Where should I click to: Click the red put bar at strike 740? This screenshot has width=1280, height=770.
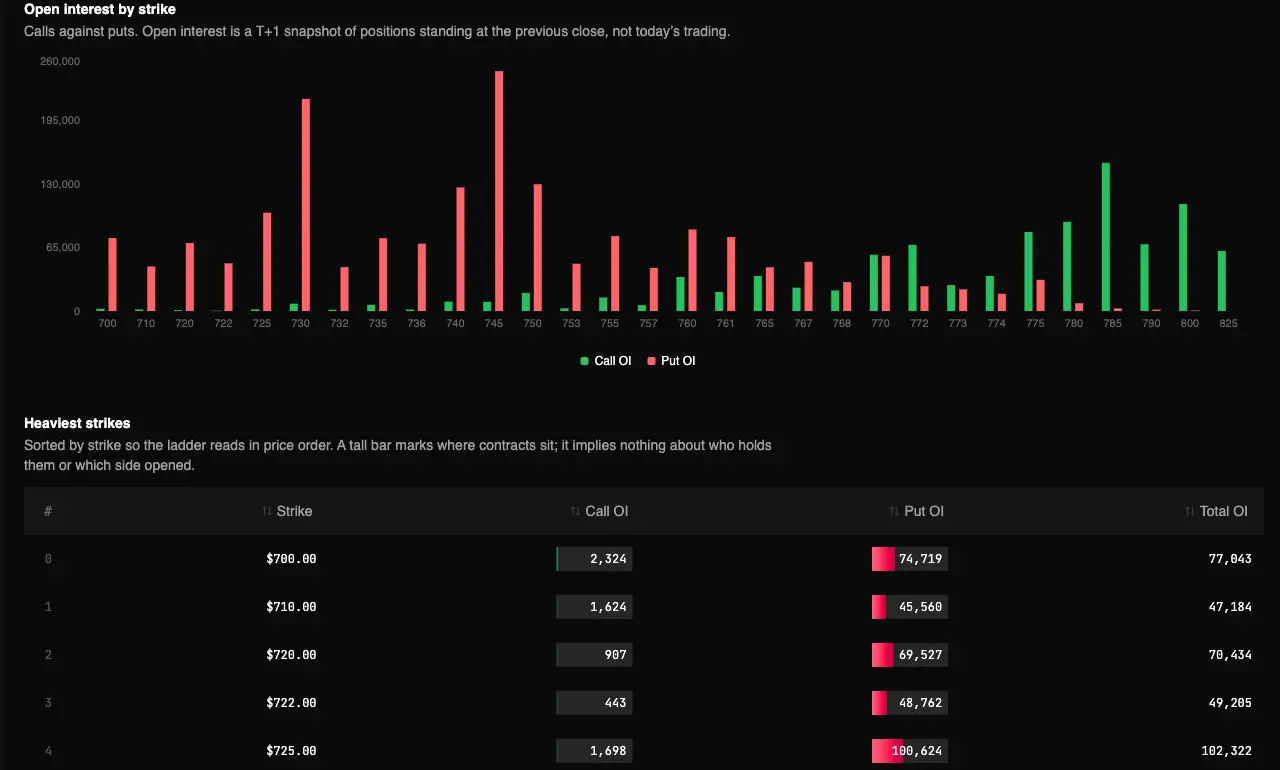pyautogui.click(x=461, y=249)
